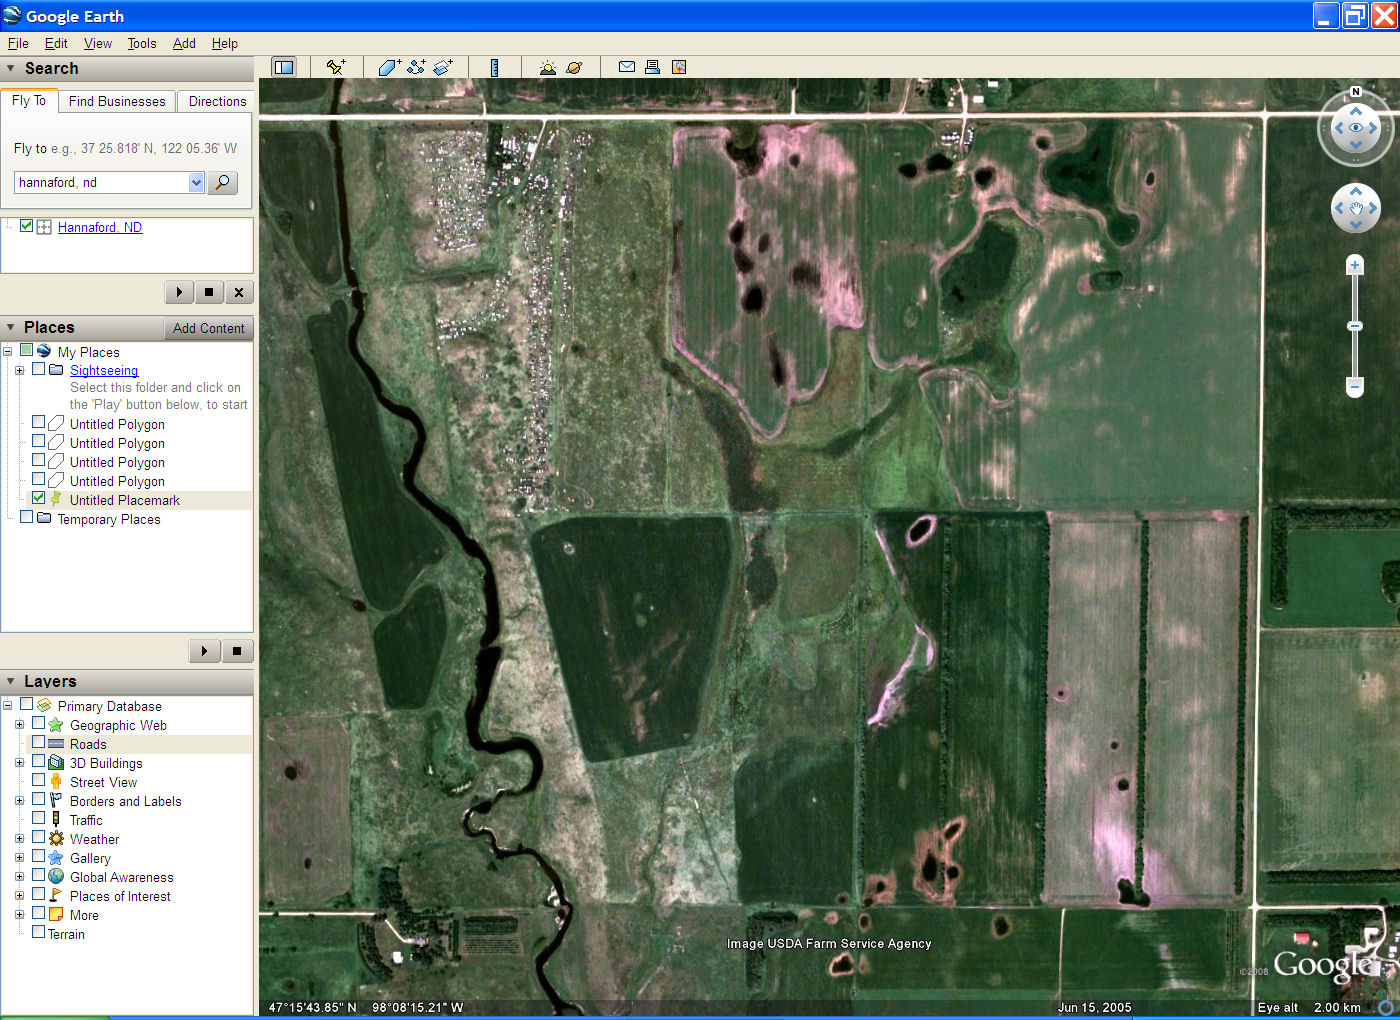Click the zoom out minus button
1400x1020 pixels.
[x=1355, y=385]
